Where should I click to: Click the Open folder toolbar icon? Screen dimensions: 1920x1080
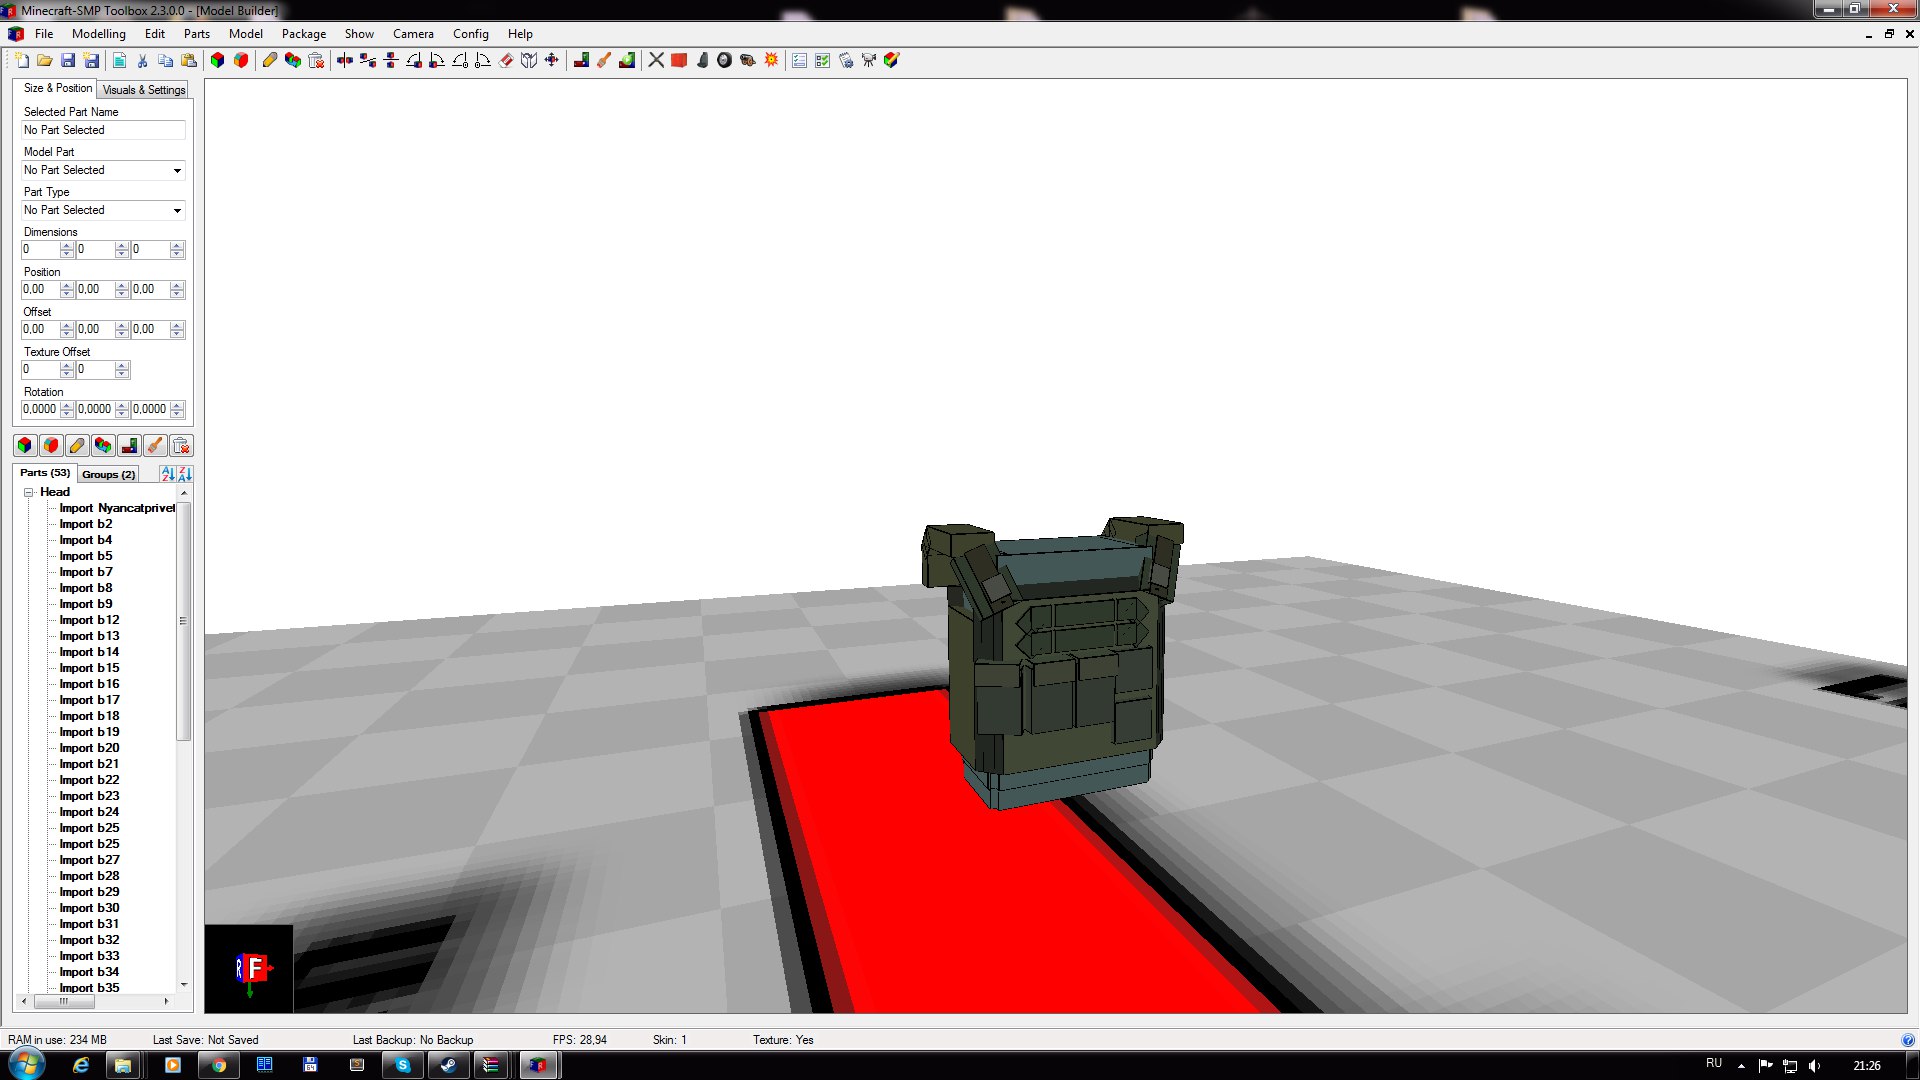(45, 61)
